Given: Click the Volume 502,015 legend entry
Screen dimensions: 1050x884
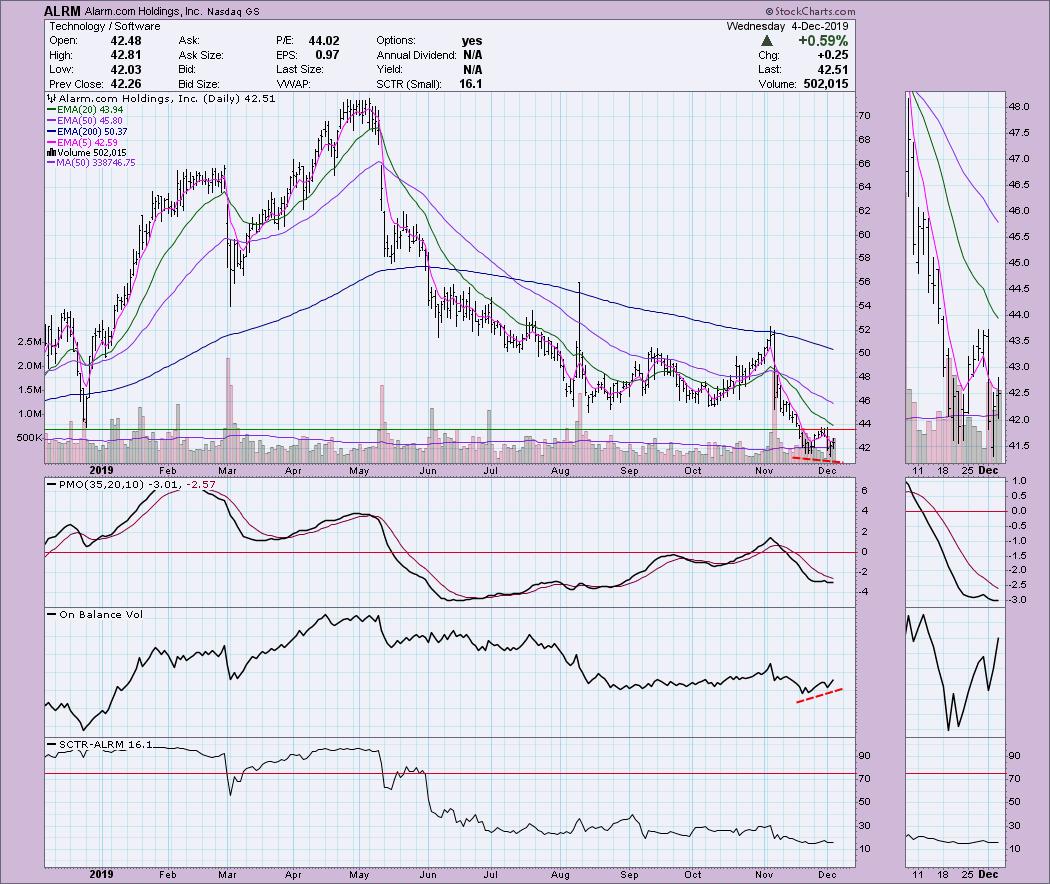Looking at the screenshot, I should (x=86, y=153).
